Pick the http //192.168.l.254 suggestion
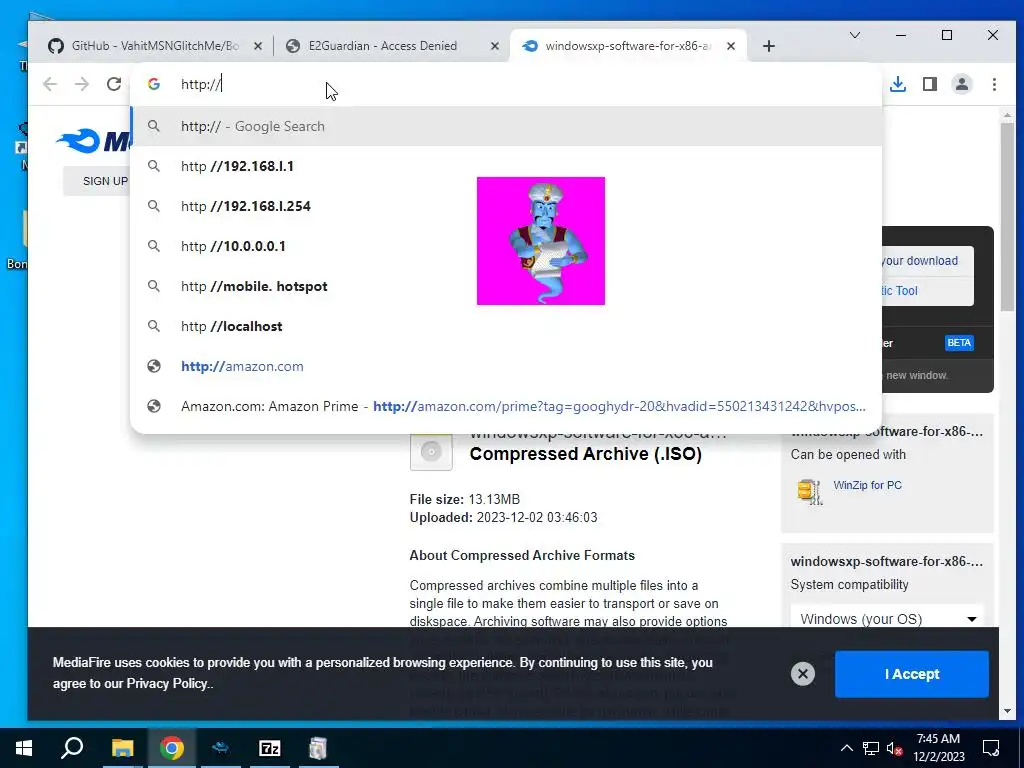 point(506,206)
